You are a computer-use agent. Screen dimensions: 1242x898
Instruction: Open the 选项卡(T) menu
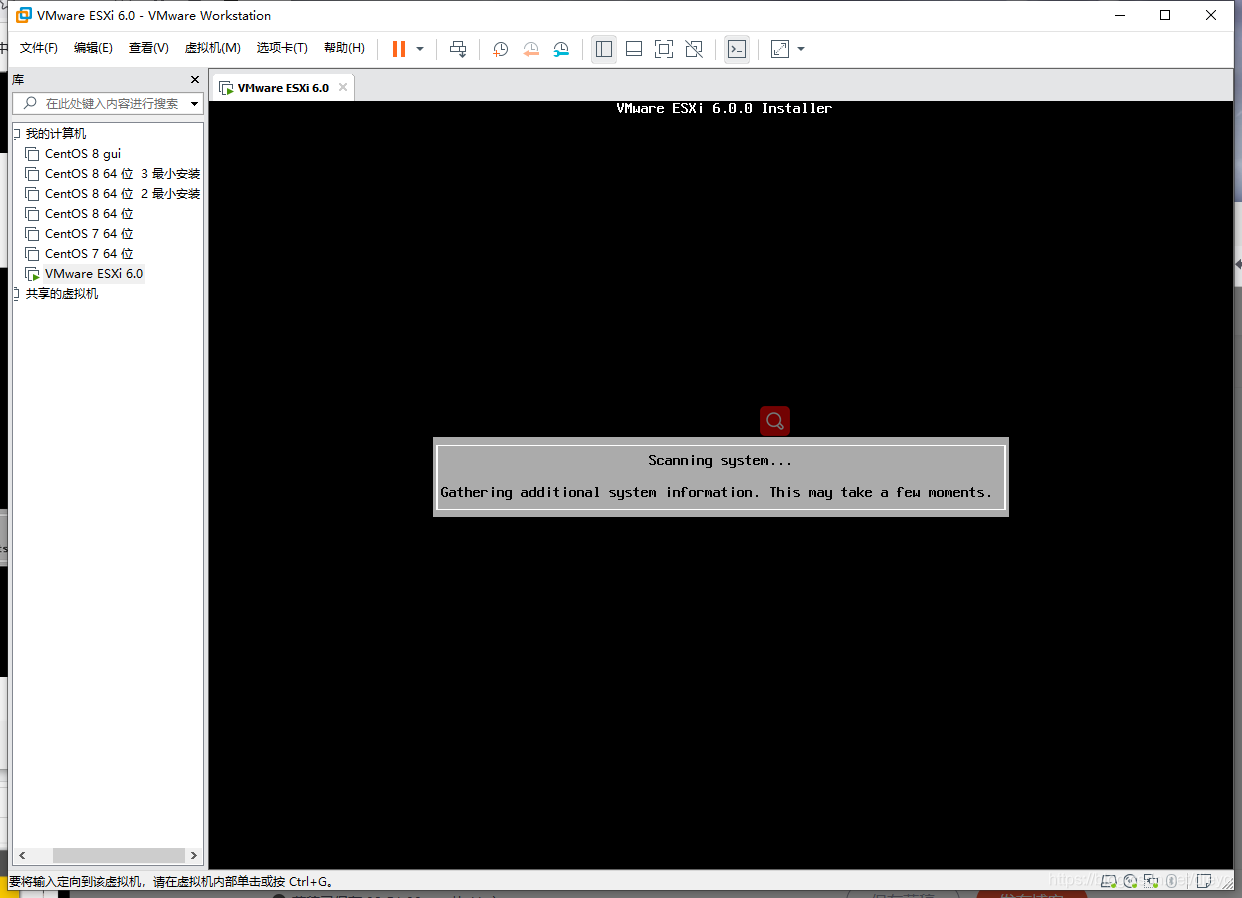click(x=282, y=48)
